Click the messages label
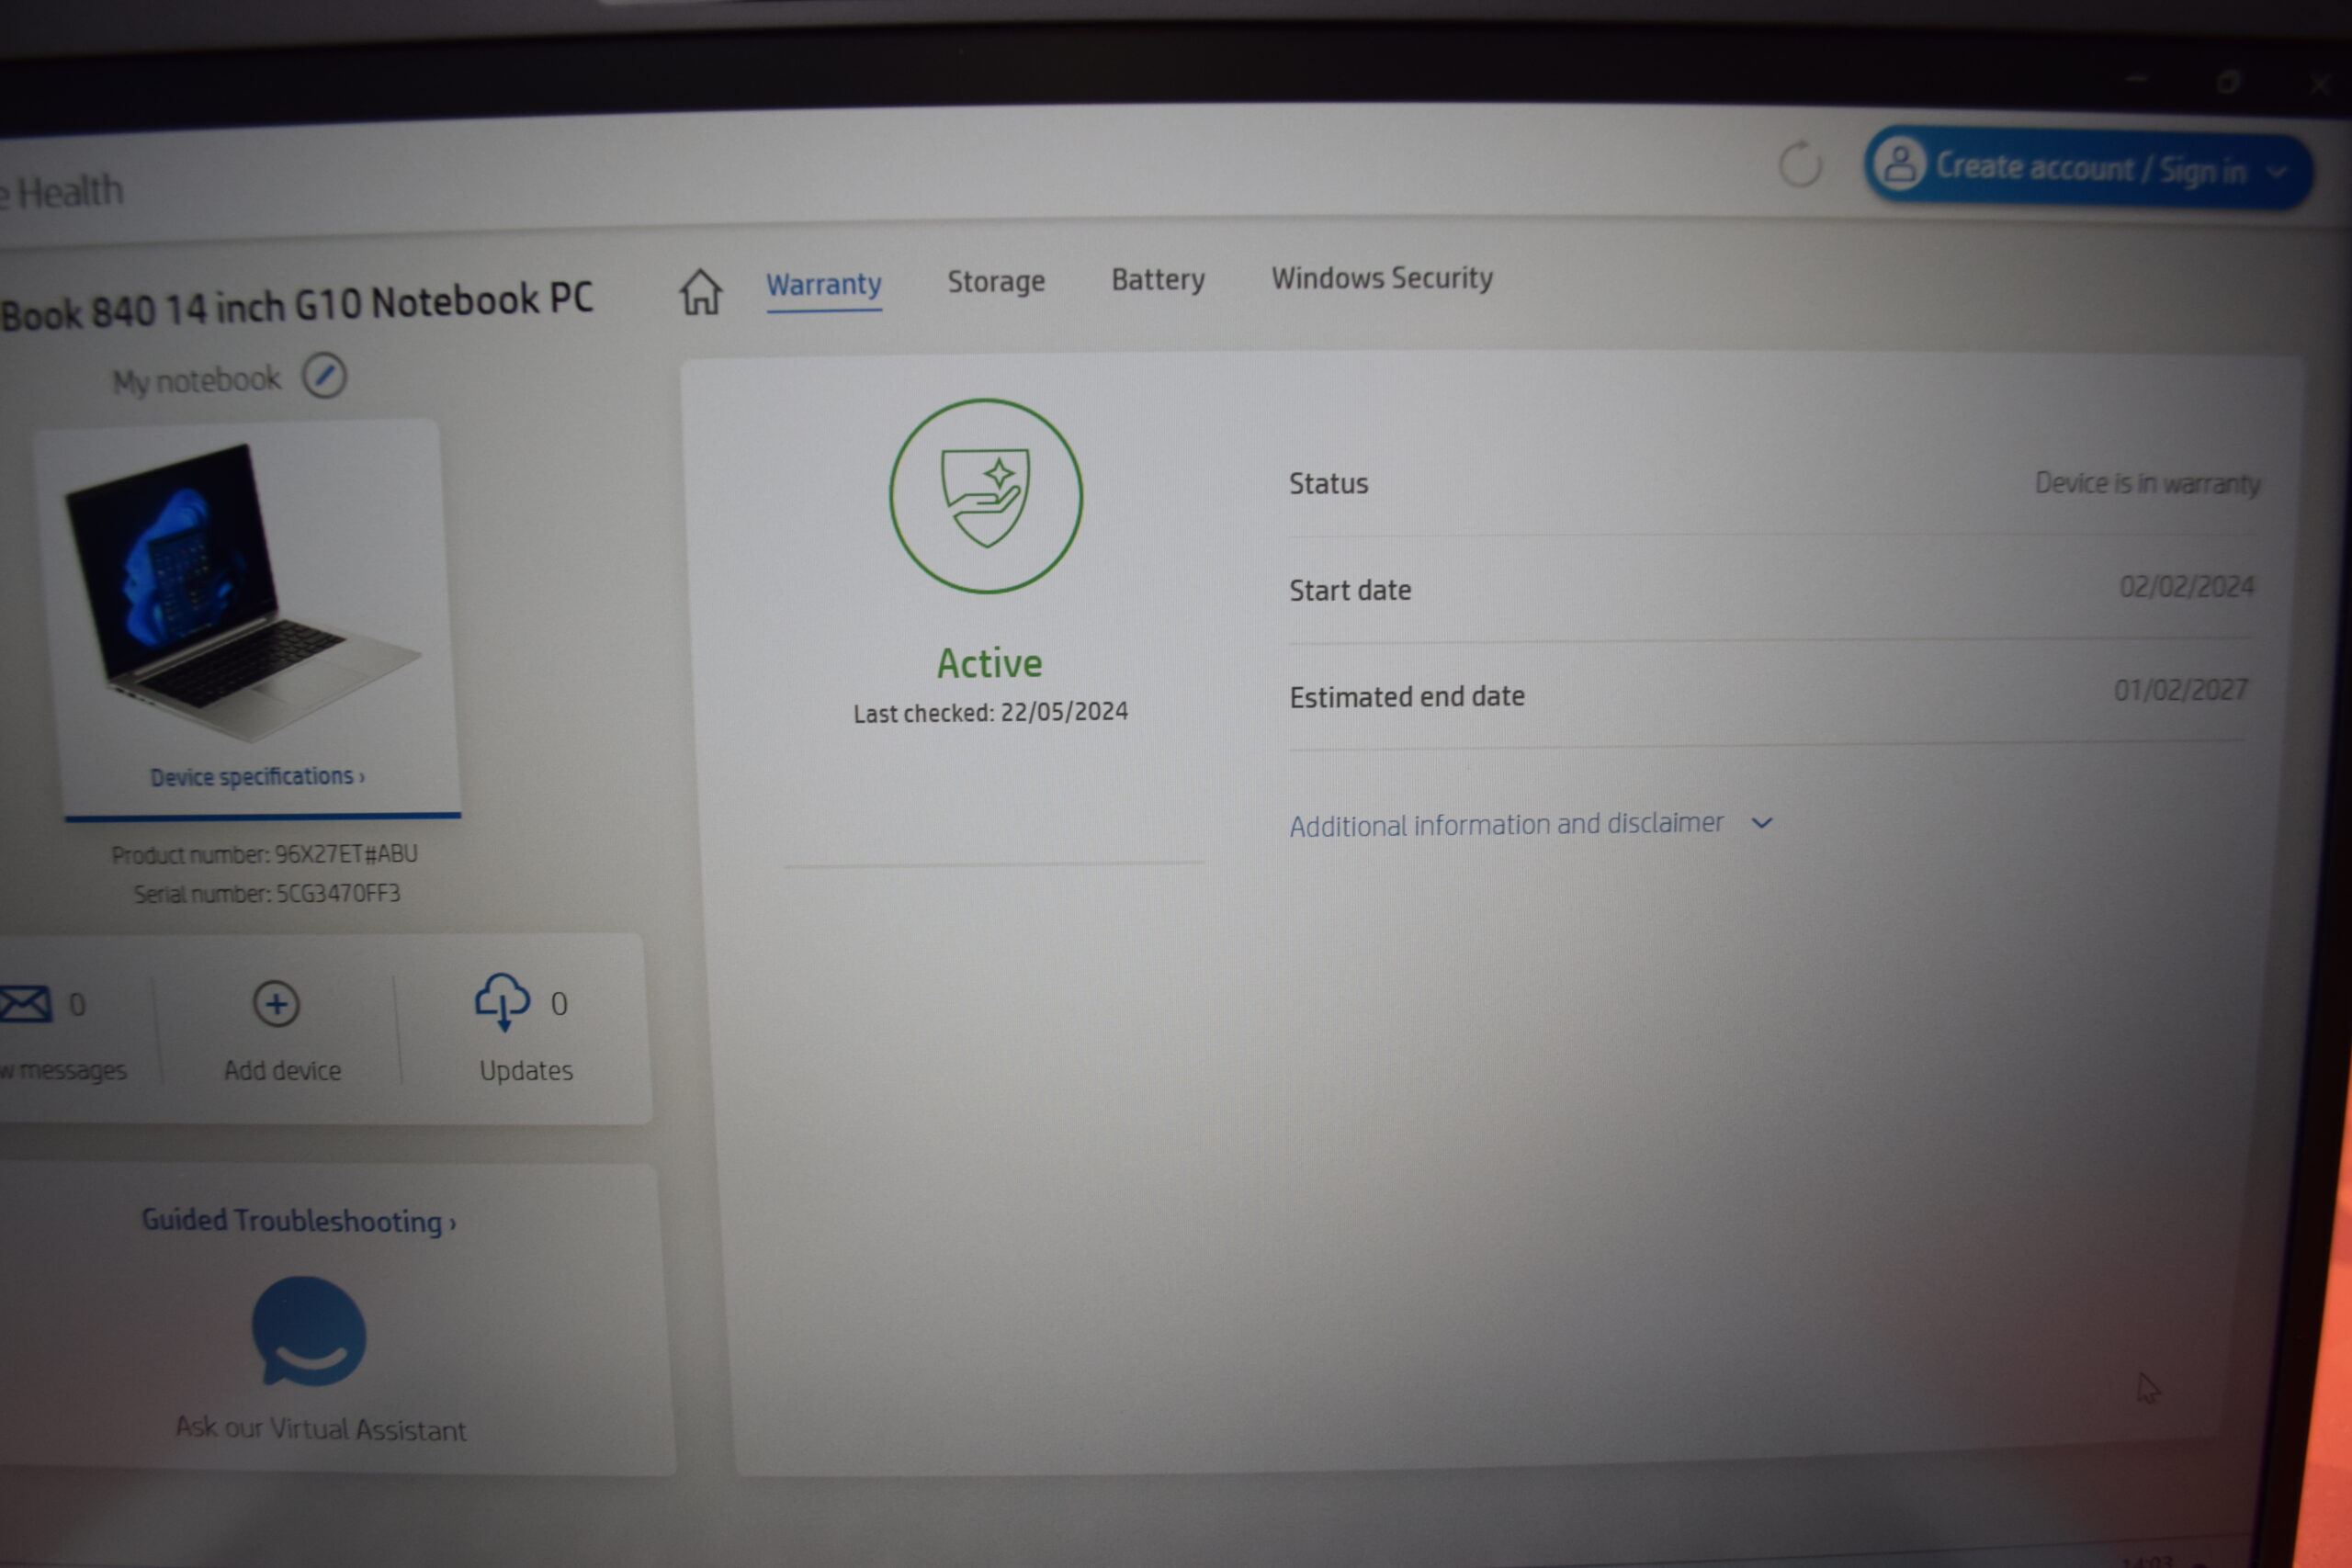The height and width of the screenshot is (1568, 2352). [x=64, y=1070]
